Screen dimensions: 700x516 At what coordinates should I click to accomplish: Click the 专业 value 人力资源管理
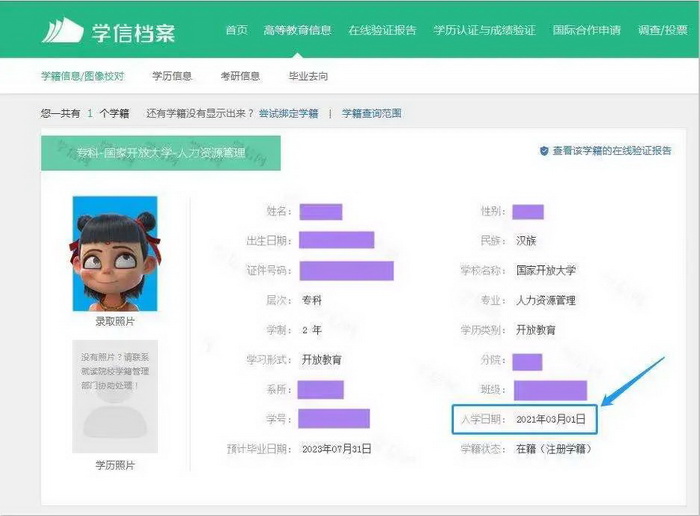tap(546, 300)
